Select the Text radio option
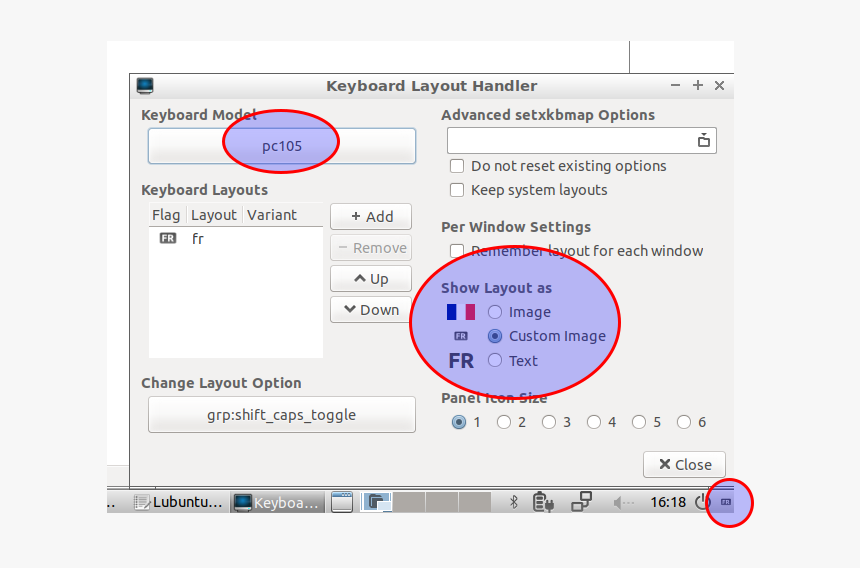 click(x=495, y=360)
